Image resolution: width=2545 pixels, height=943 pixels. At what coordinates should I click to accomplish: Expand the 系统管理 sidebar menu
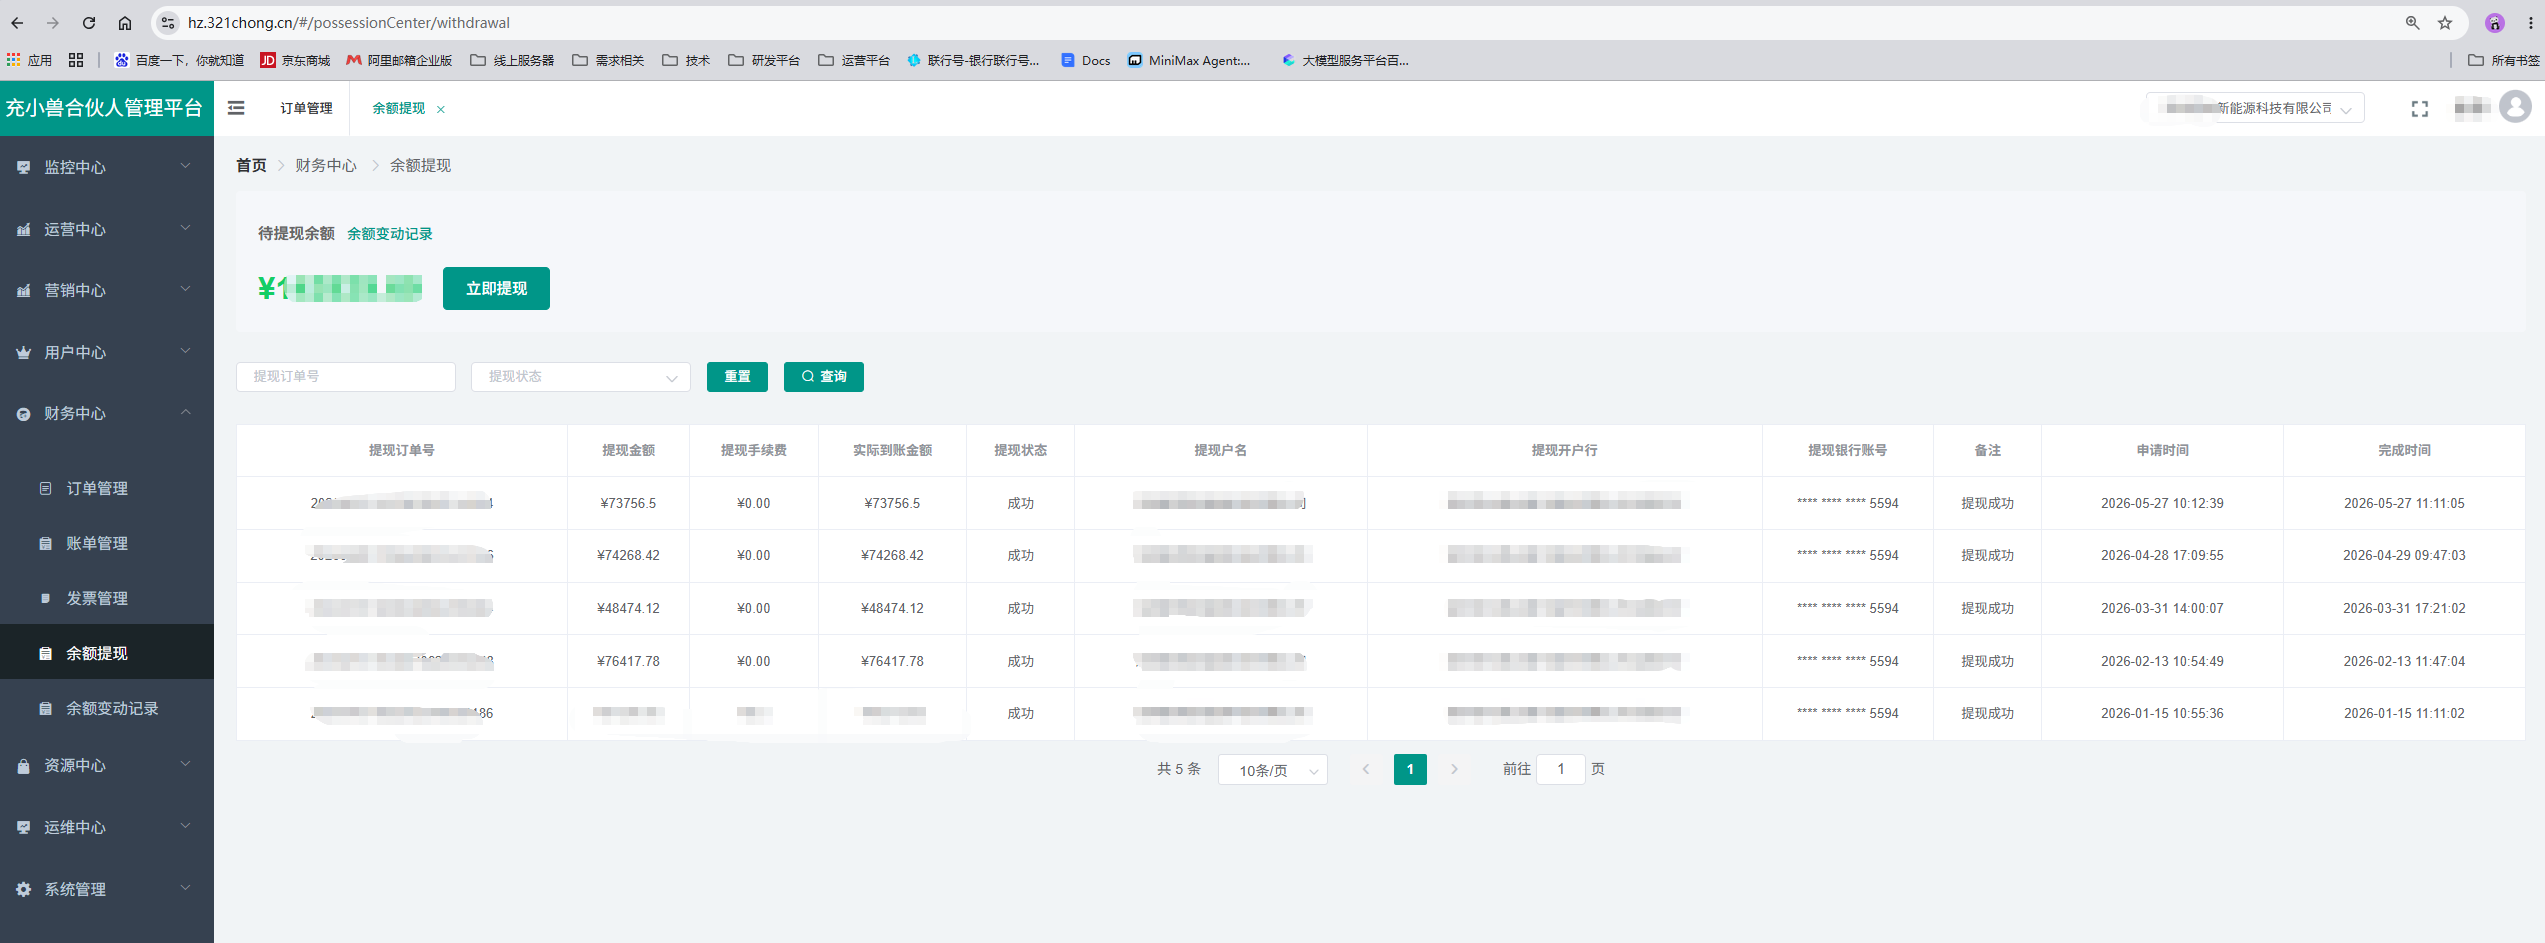click(x=107, y=889)
